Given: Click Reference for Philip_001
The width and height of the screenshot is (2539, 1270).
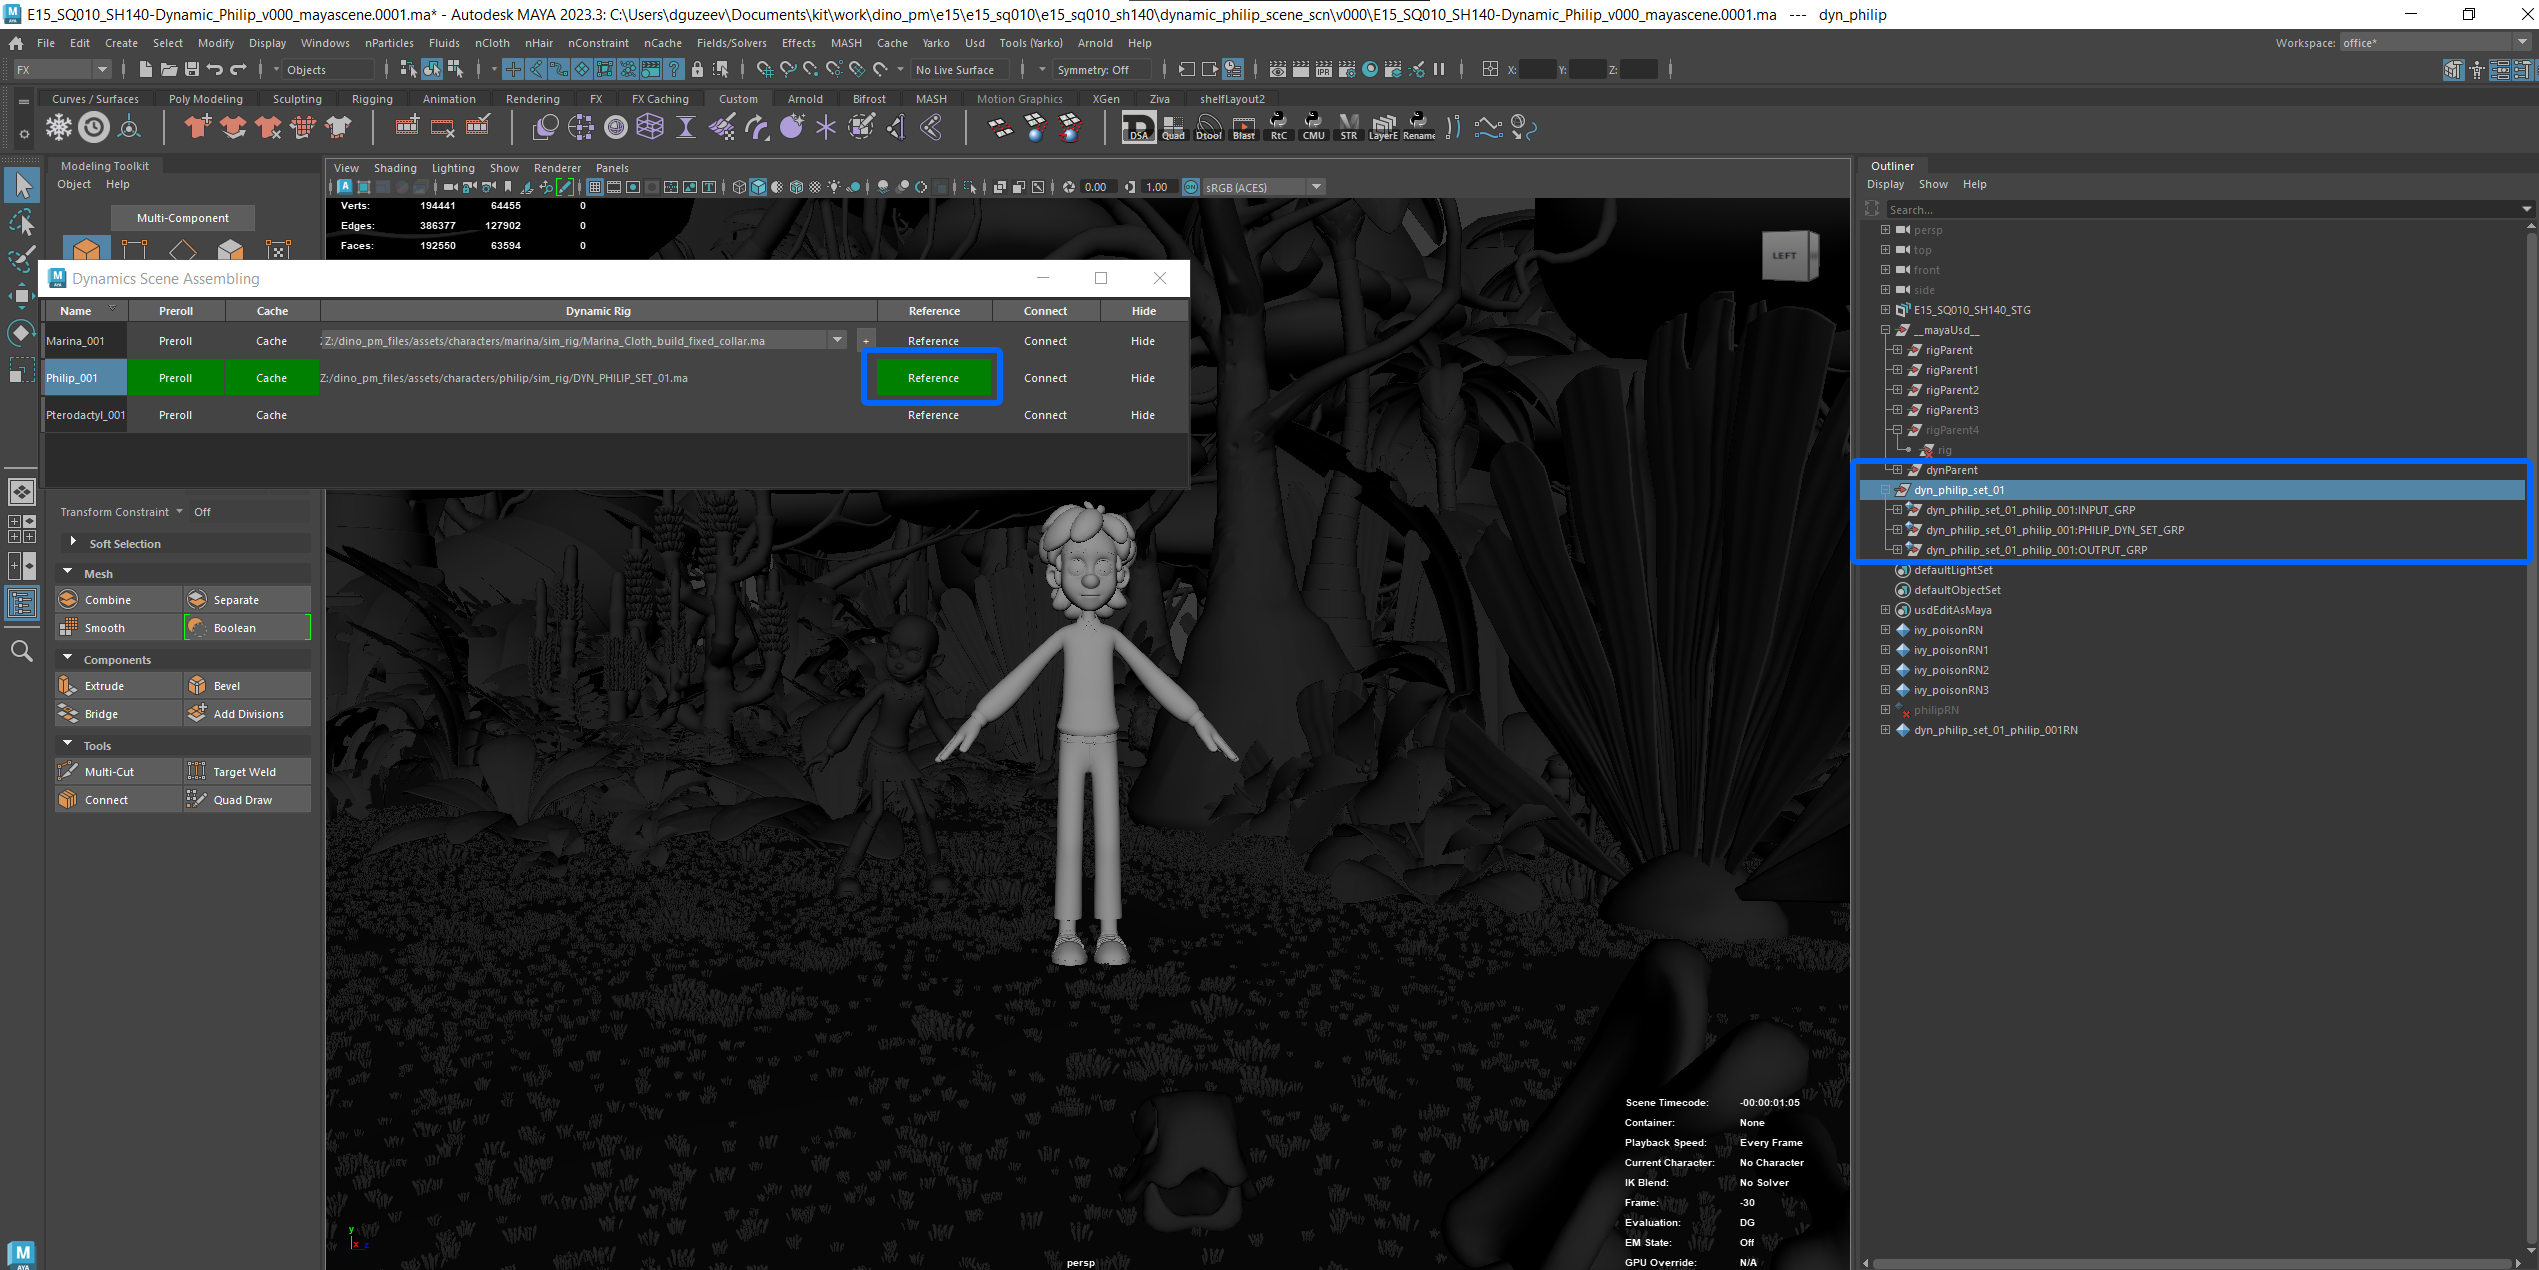Looking at the screenshot, I should point(933,378).
